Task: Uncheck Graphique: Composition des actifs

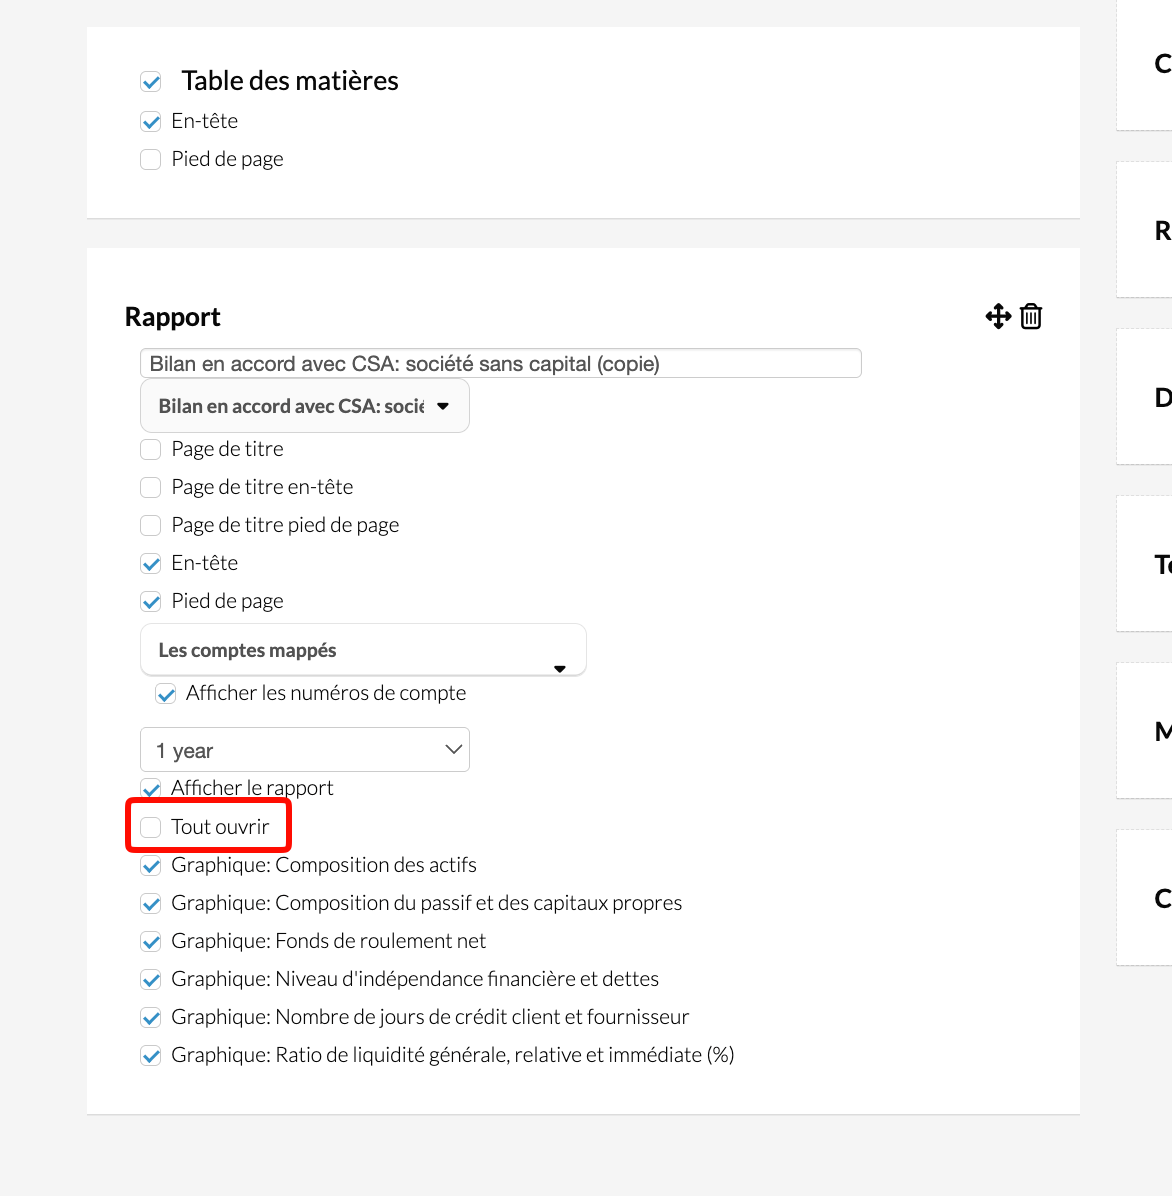Action: click(x=151, y=865)
